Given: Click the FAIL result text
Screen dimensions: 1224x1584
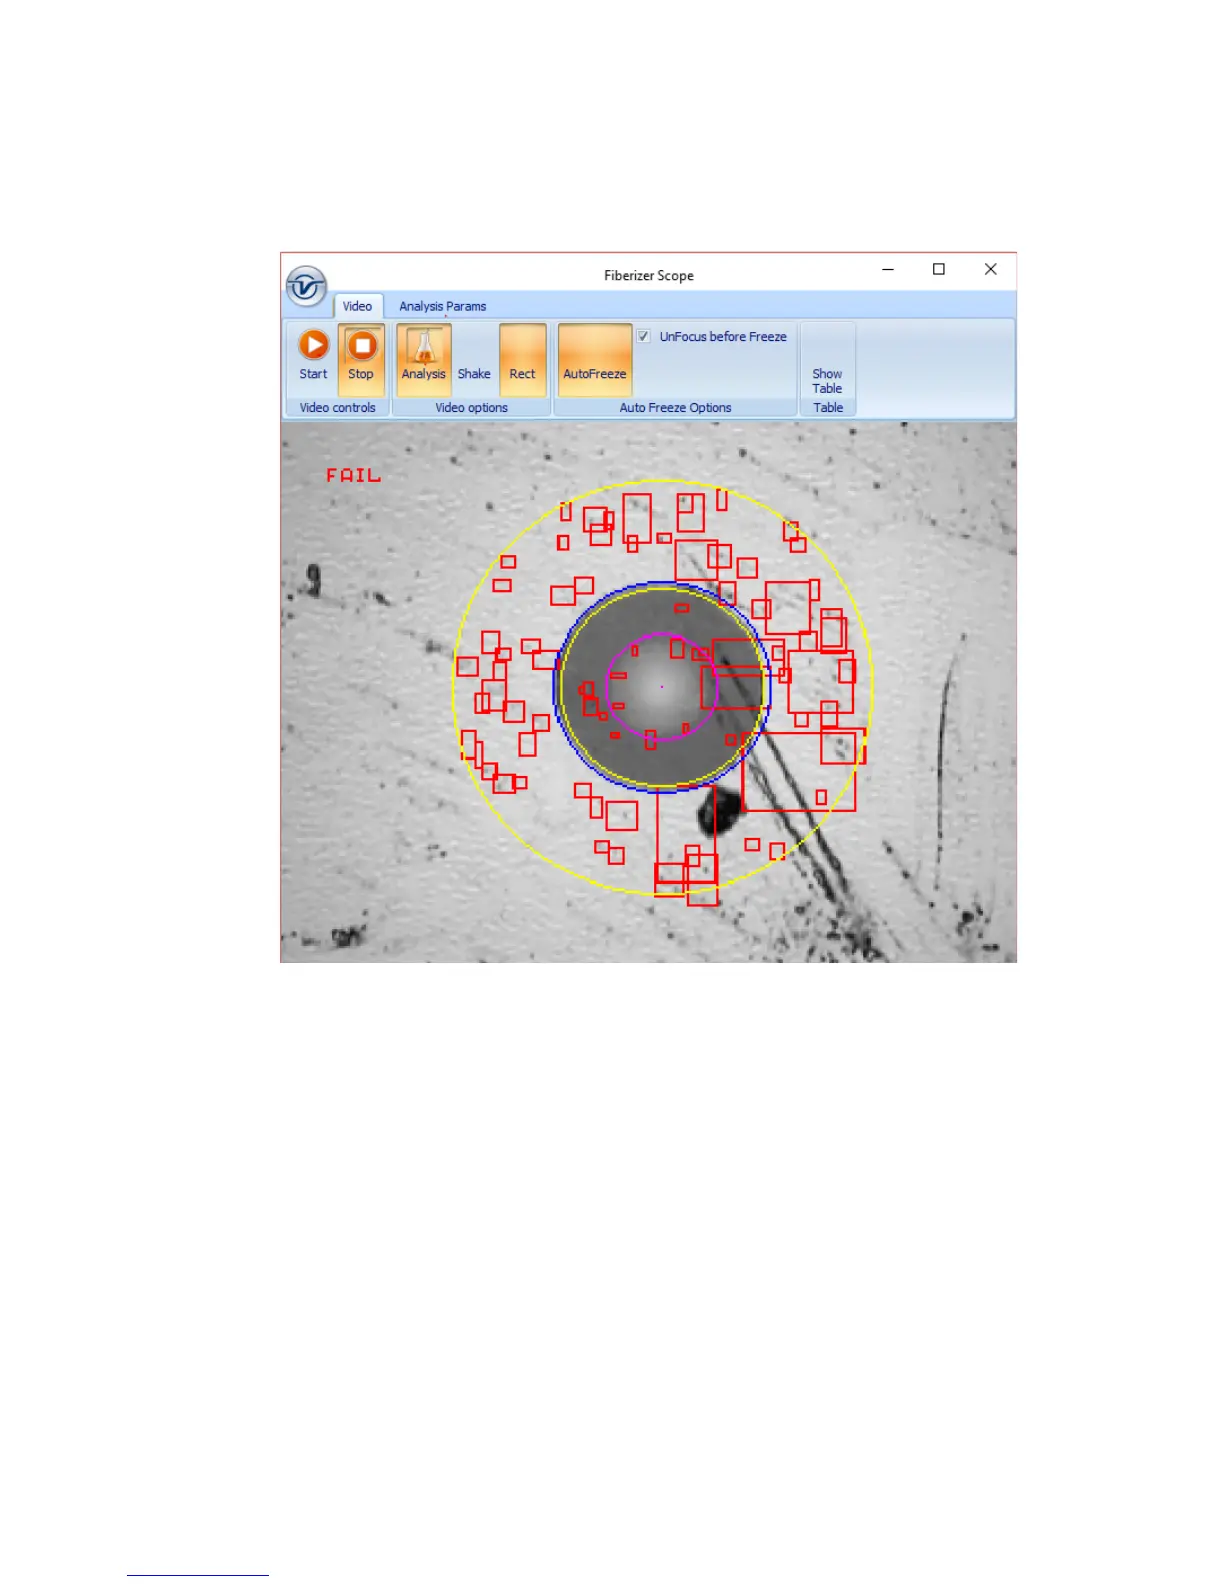Looking at the screenshot, I should pyautogui.click(x=354, y=476).
